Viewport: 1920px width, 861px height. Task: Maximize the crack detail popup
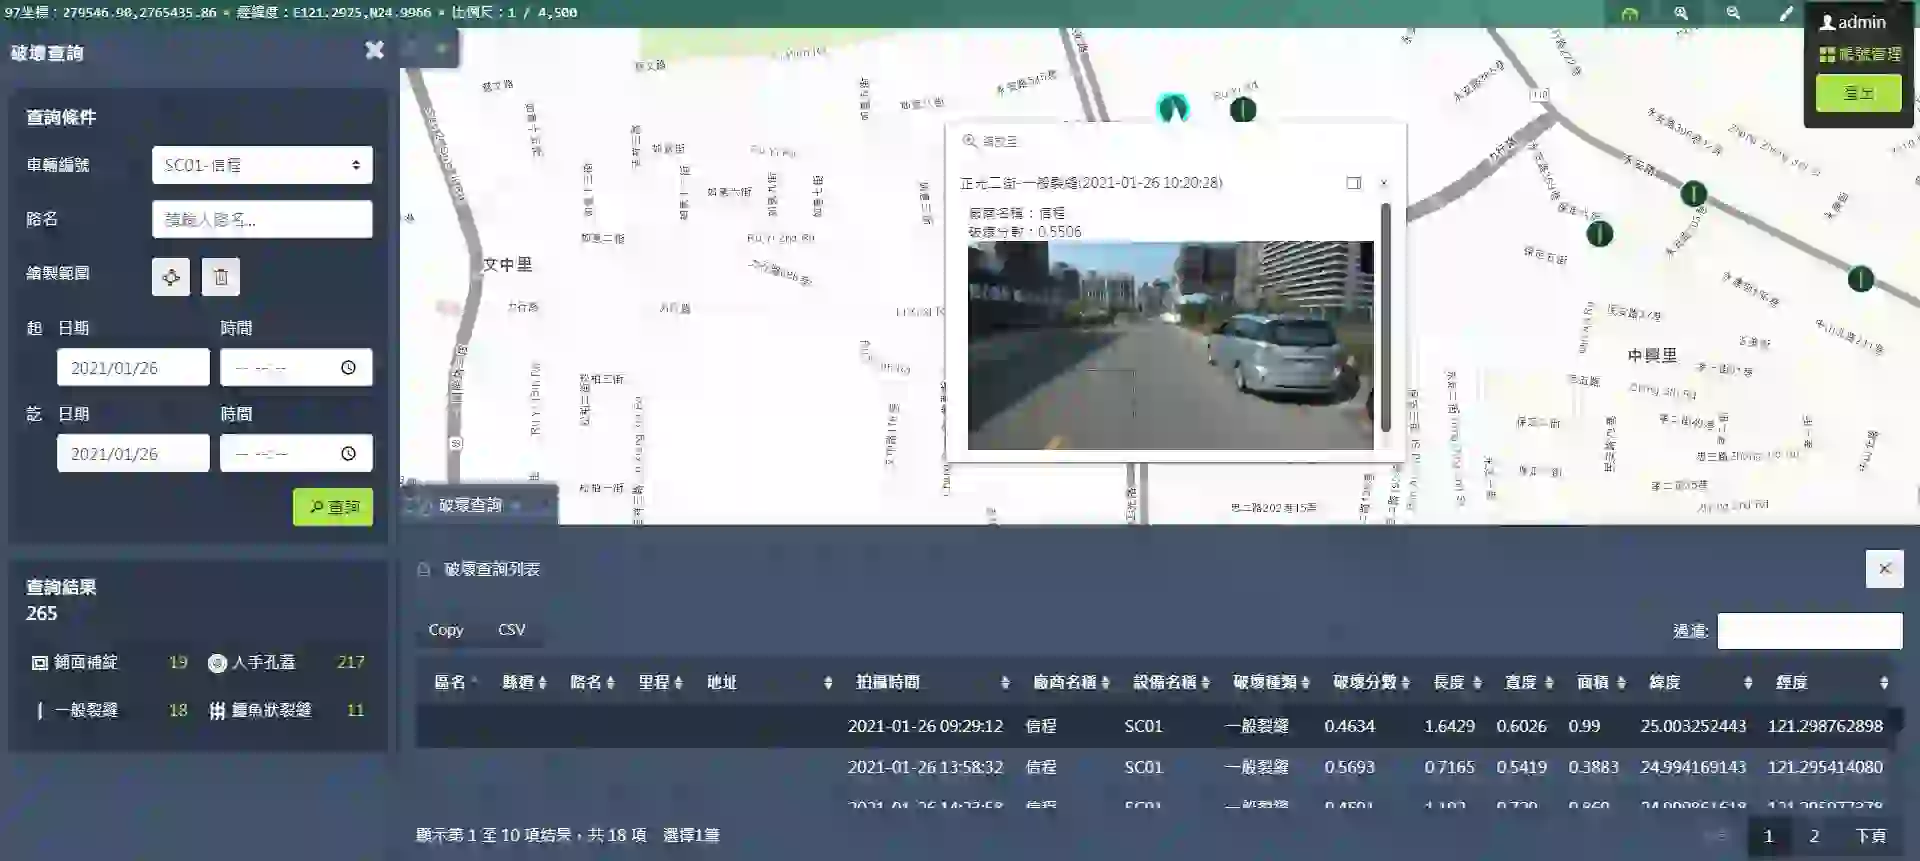click(x=1353, y=183)
